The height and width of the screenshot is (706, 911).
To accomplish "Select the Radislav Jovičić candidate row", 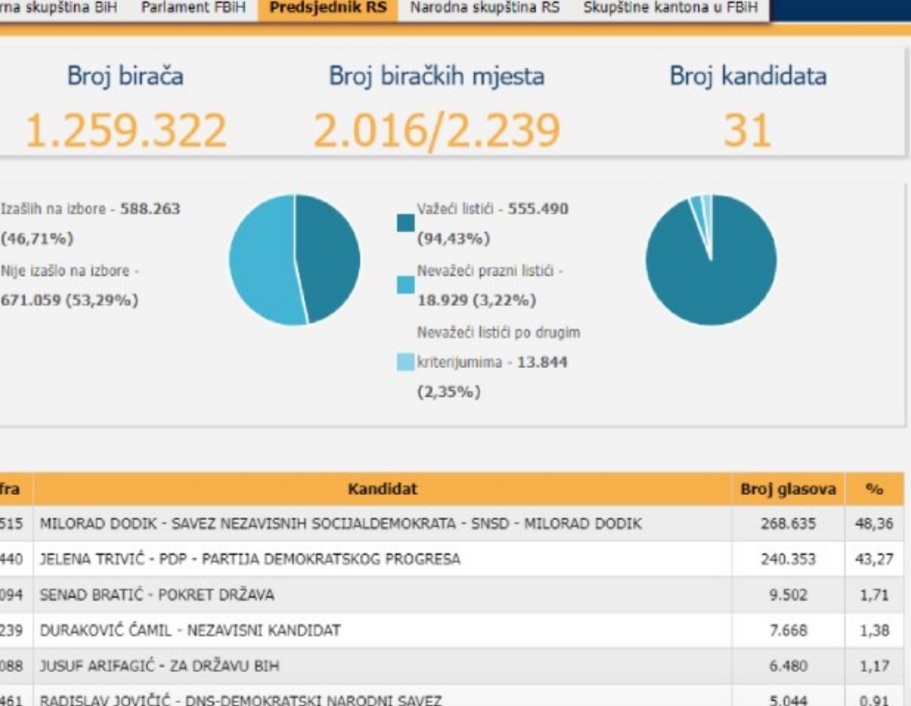I will coord(240,699).
